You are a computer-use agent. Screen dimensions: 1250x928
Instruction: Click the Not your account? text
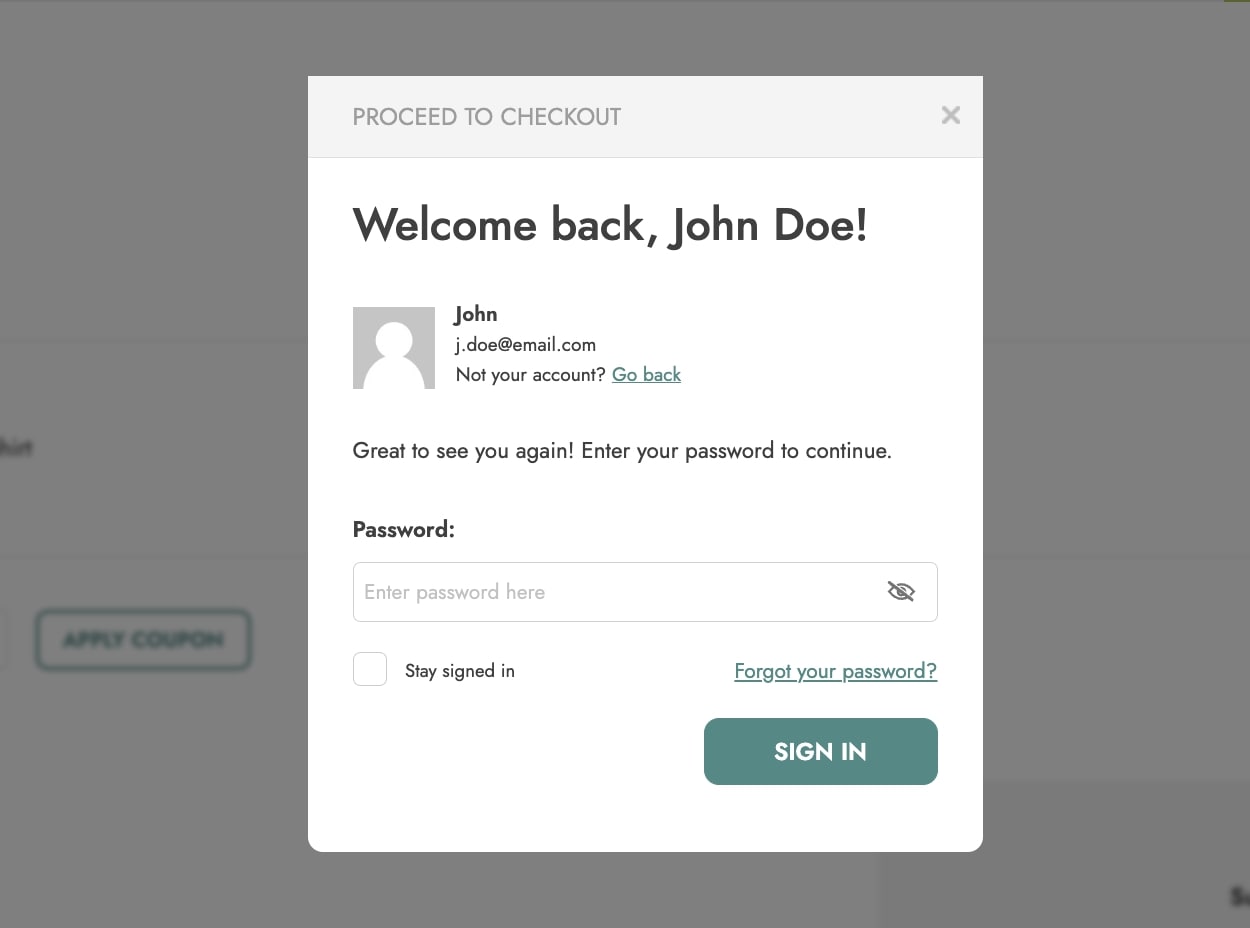coord(531,375)
